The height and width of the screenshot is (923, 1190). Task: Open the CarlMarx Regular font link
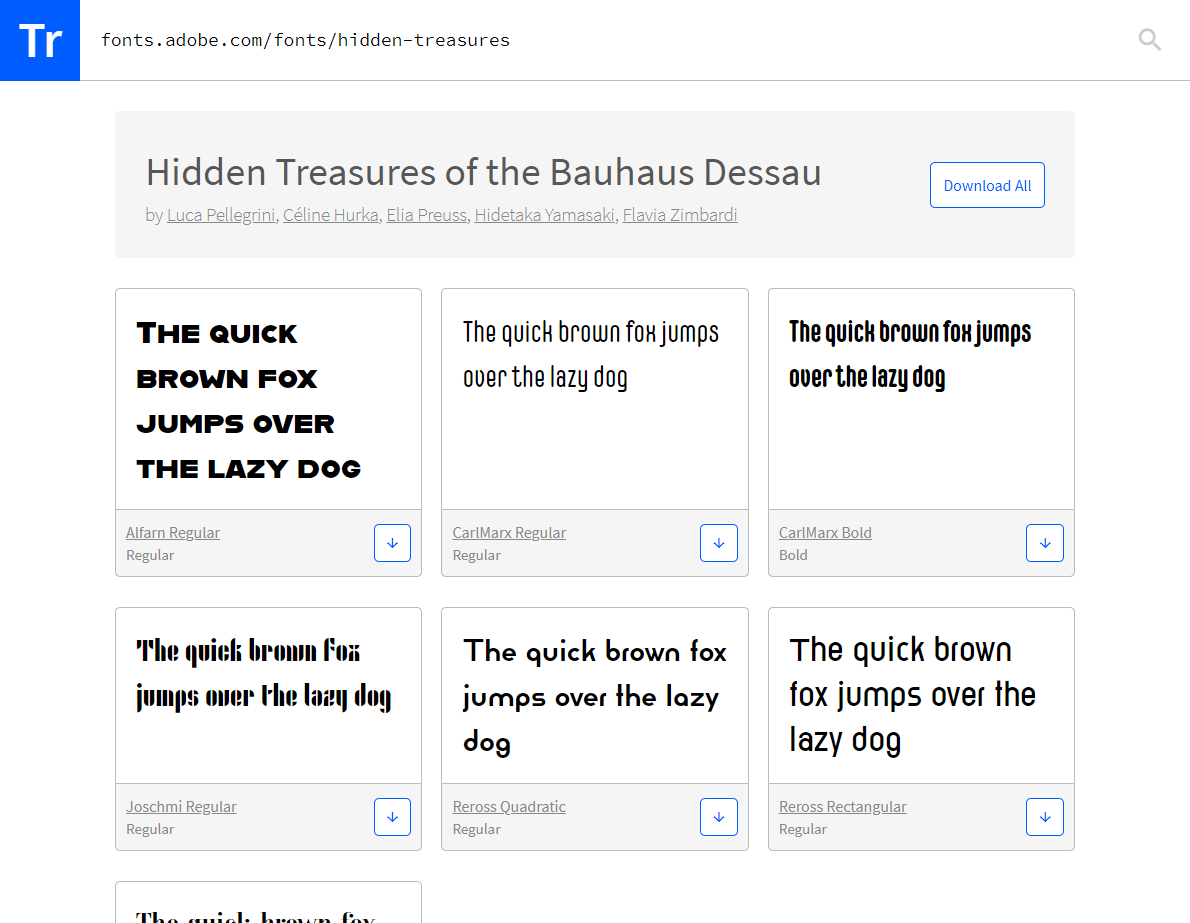click(x=509, y=533)
